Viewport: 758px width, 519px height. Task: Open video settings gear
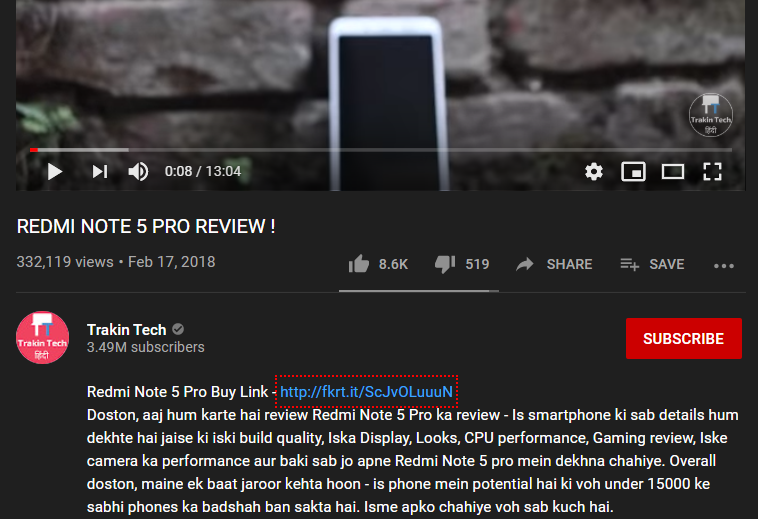594,172
